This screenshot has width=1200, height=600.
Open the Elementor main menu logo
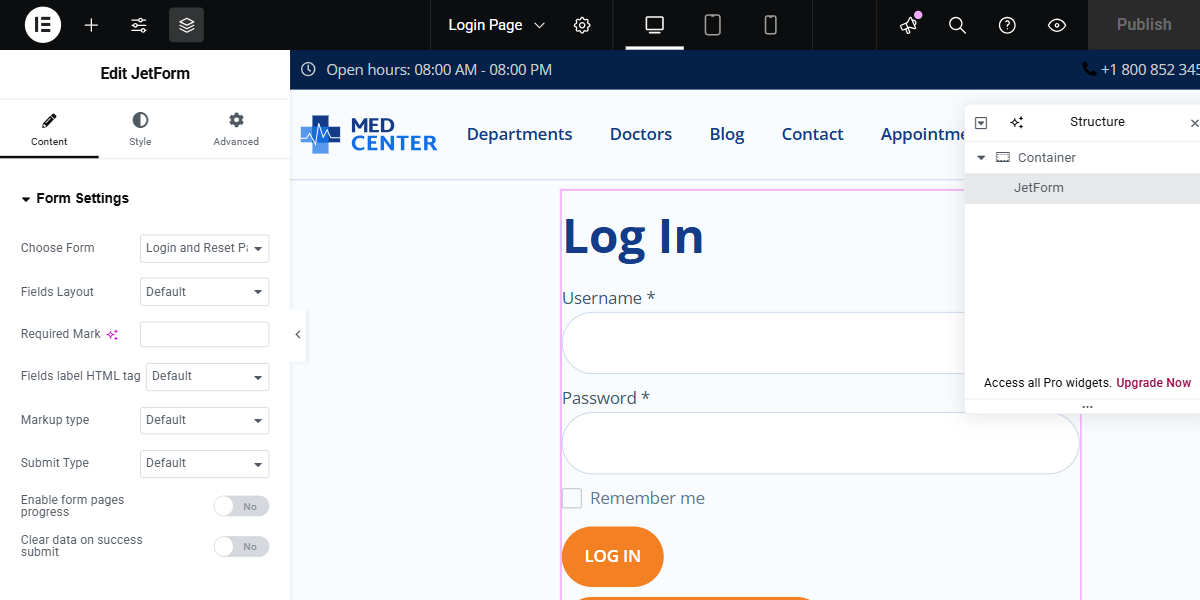[42, 24]
